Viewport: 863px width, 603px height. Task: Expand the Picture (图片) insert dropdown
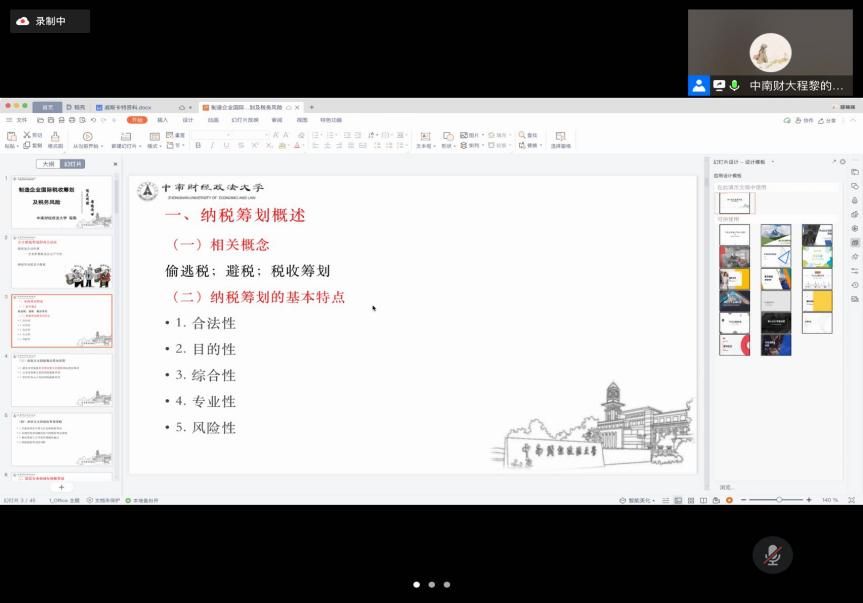pyautogui.click(x=485, y=135)
